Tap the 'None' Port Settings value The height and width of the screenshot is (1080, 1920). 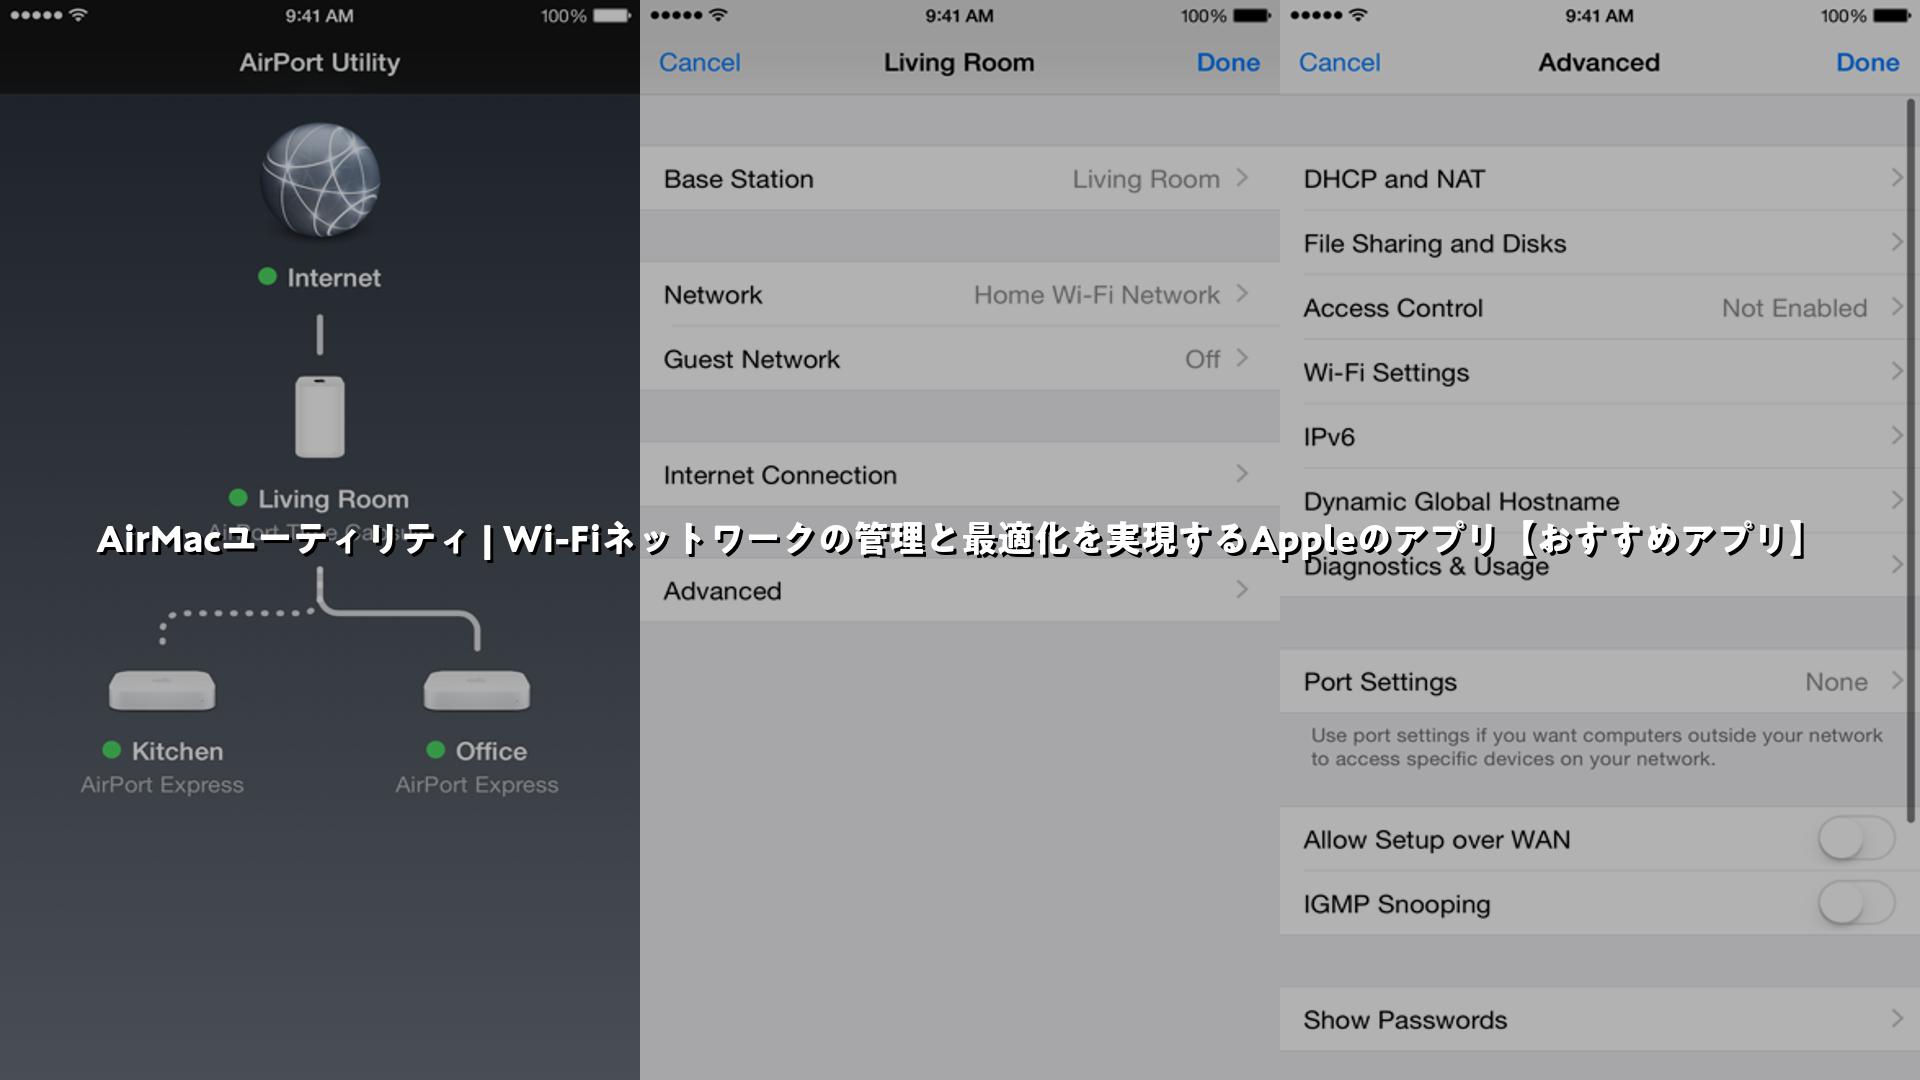tap(1836, 682)
